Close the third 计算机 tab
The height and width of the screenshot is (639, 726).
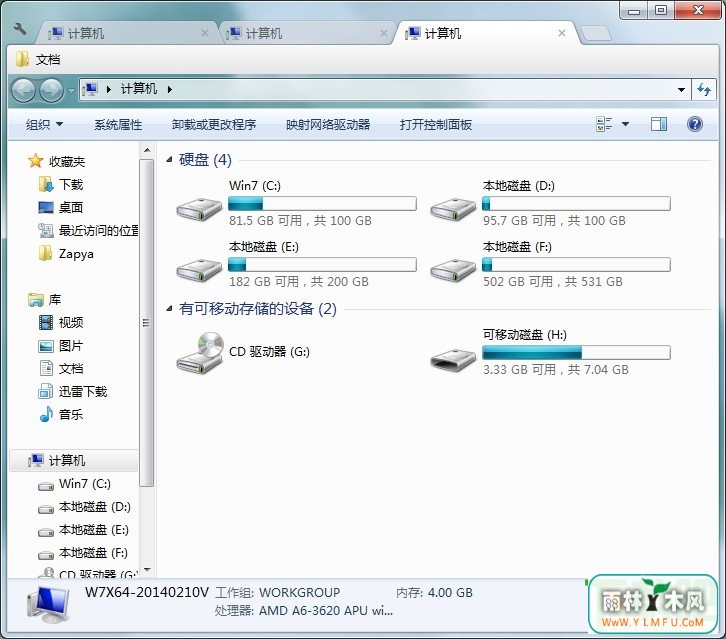click(562, 33)
